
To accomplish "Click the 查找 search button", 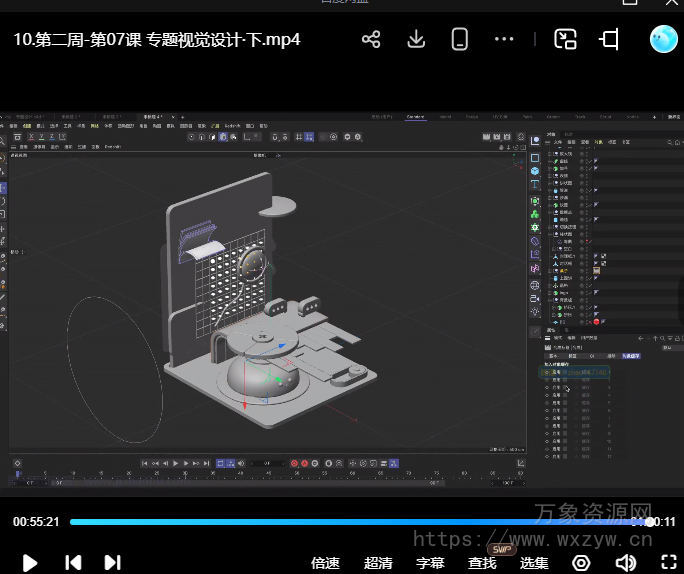I will point(482,563).
